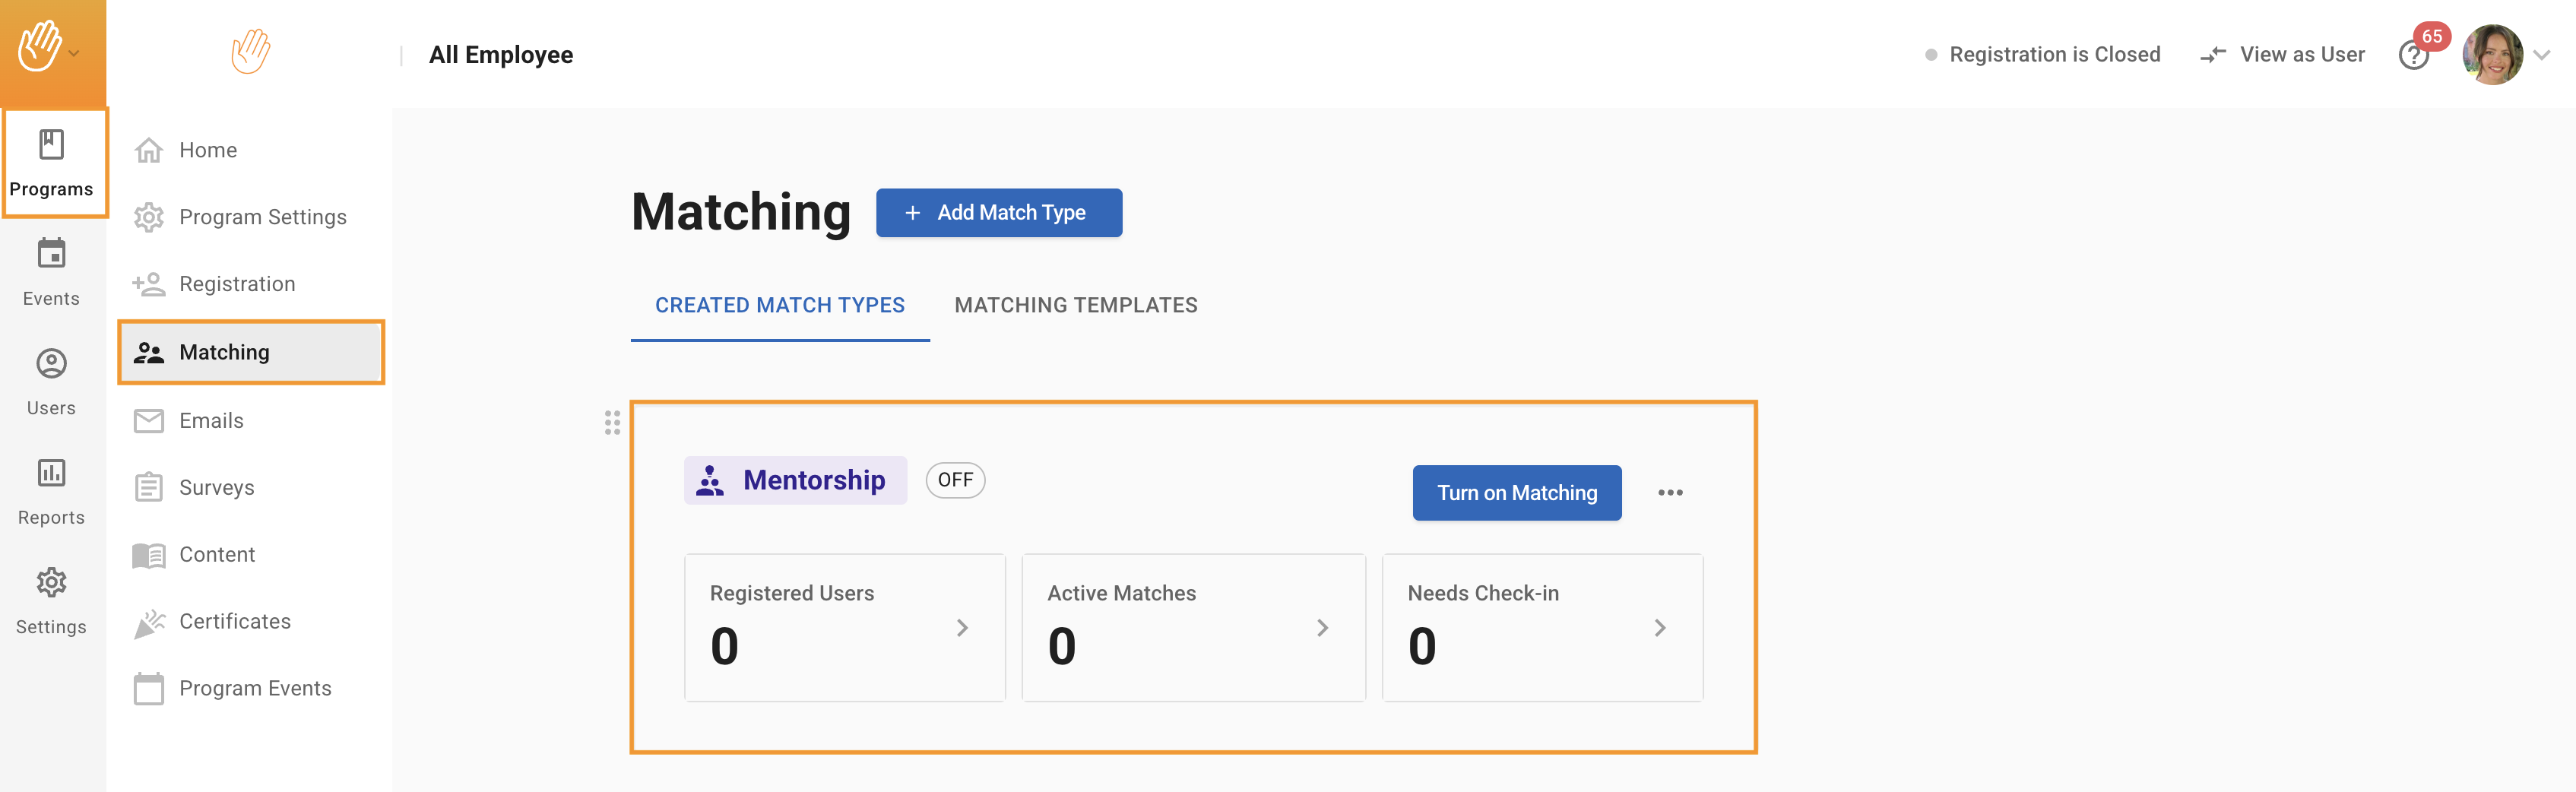Screen dimensions: 2576x792
Task: Click the Add Match Type button
Action: 998,213
